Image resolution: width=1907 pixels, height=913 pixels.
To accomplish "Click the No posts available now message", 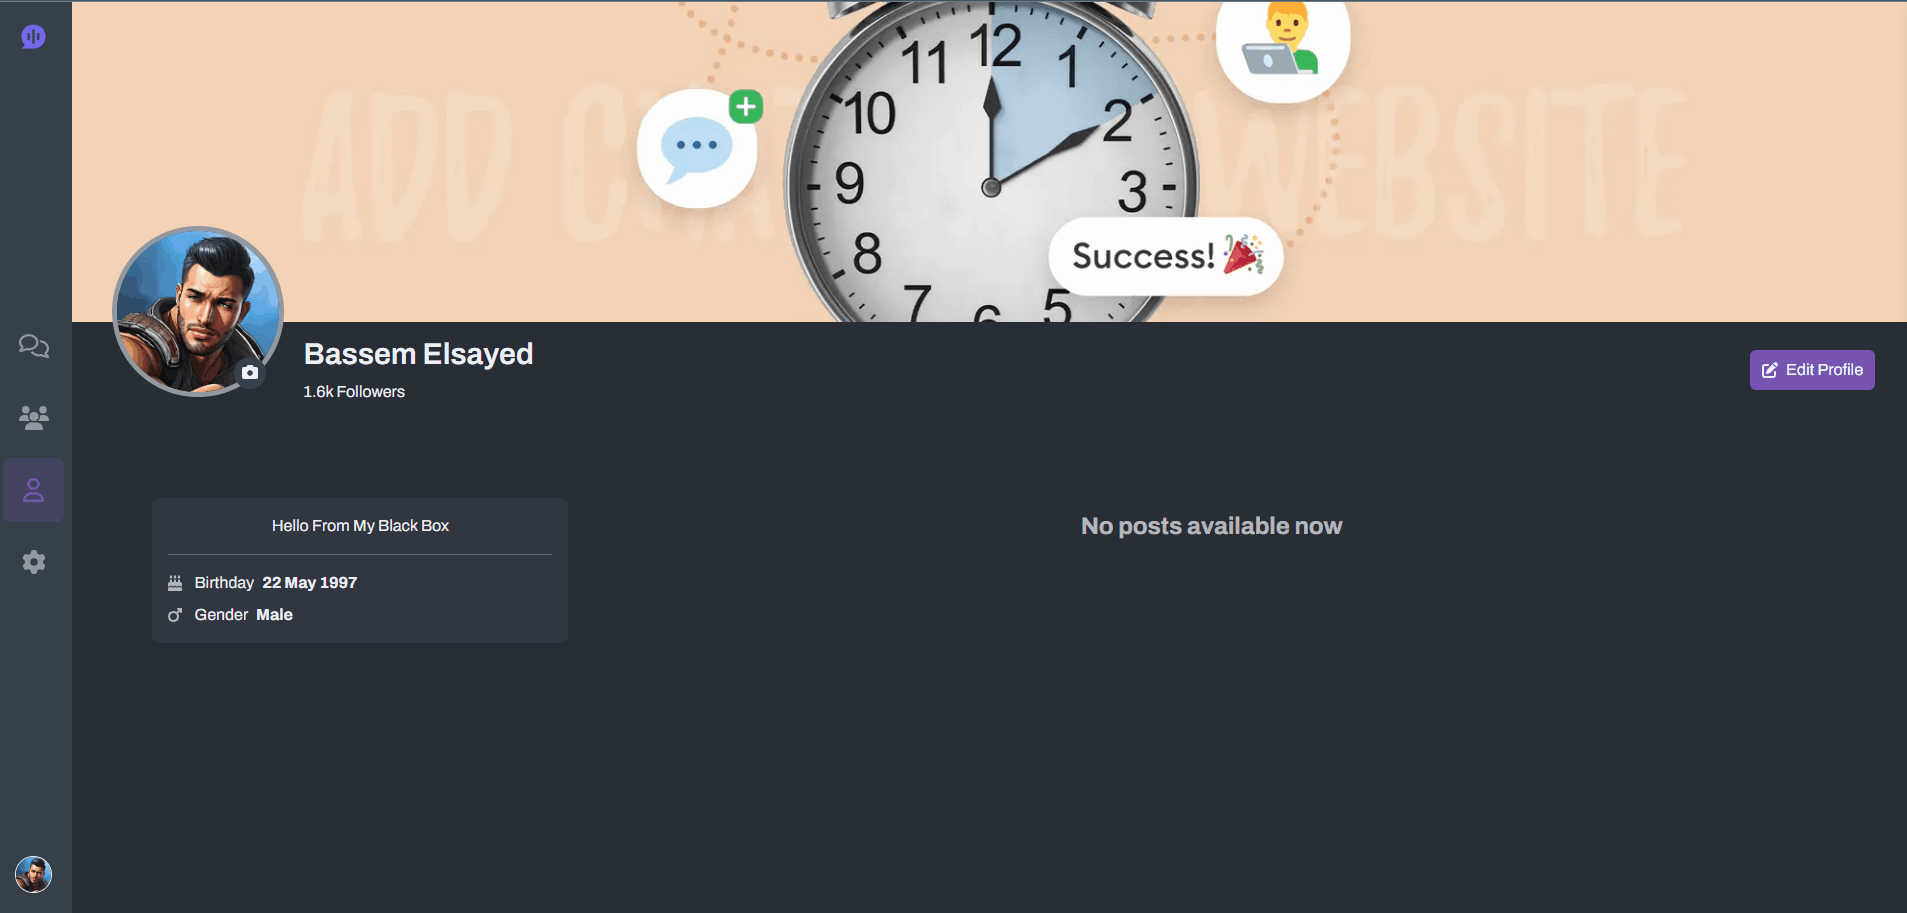I will 1211,526.
